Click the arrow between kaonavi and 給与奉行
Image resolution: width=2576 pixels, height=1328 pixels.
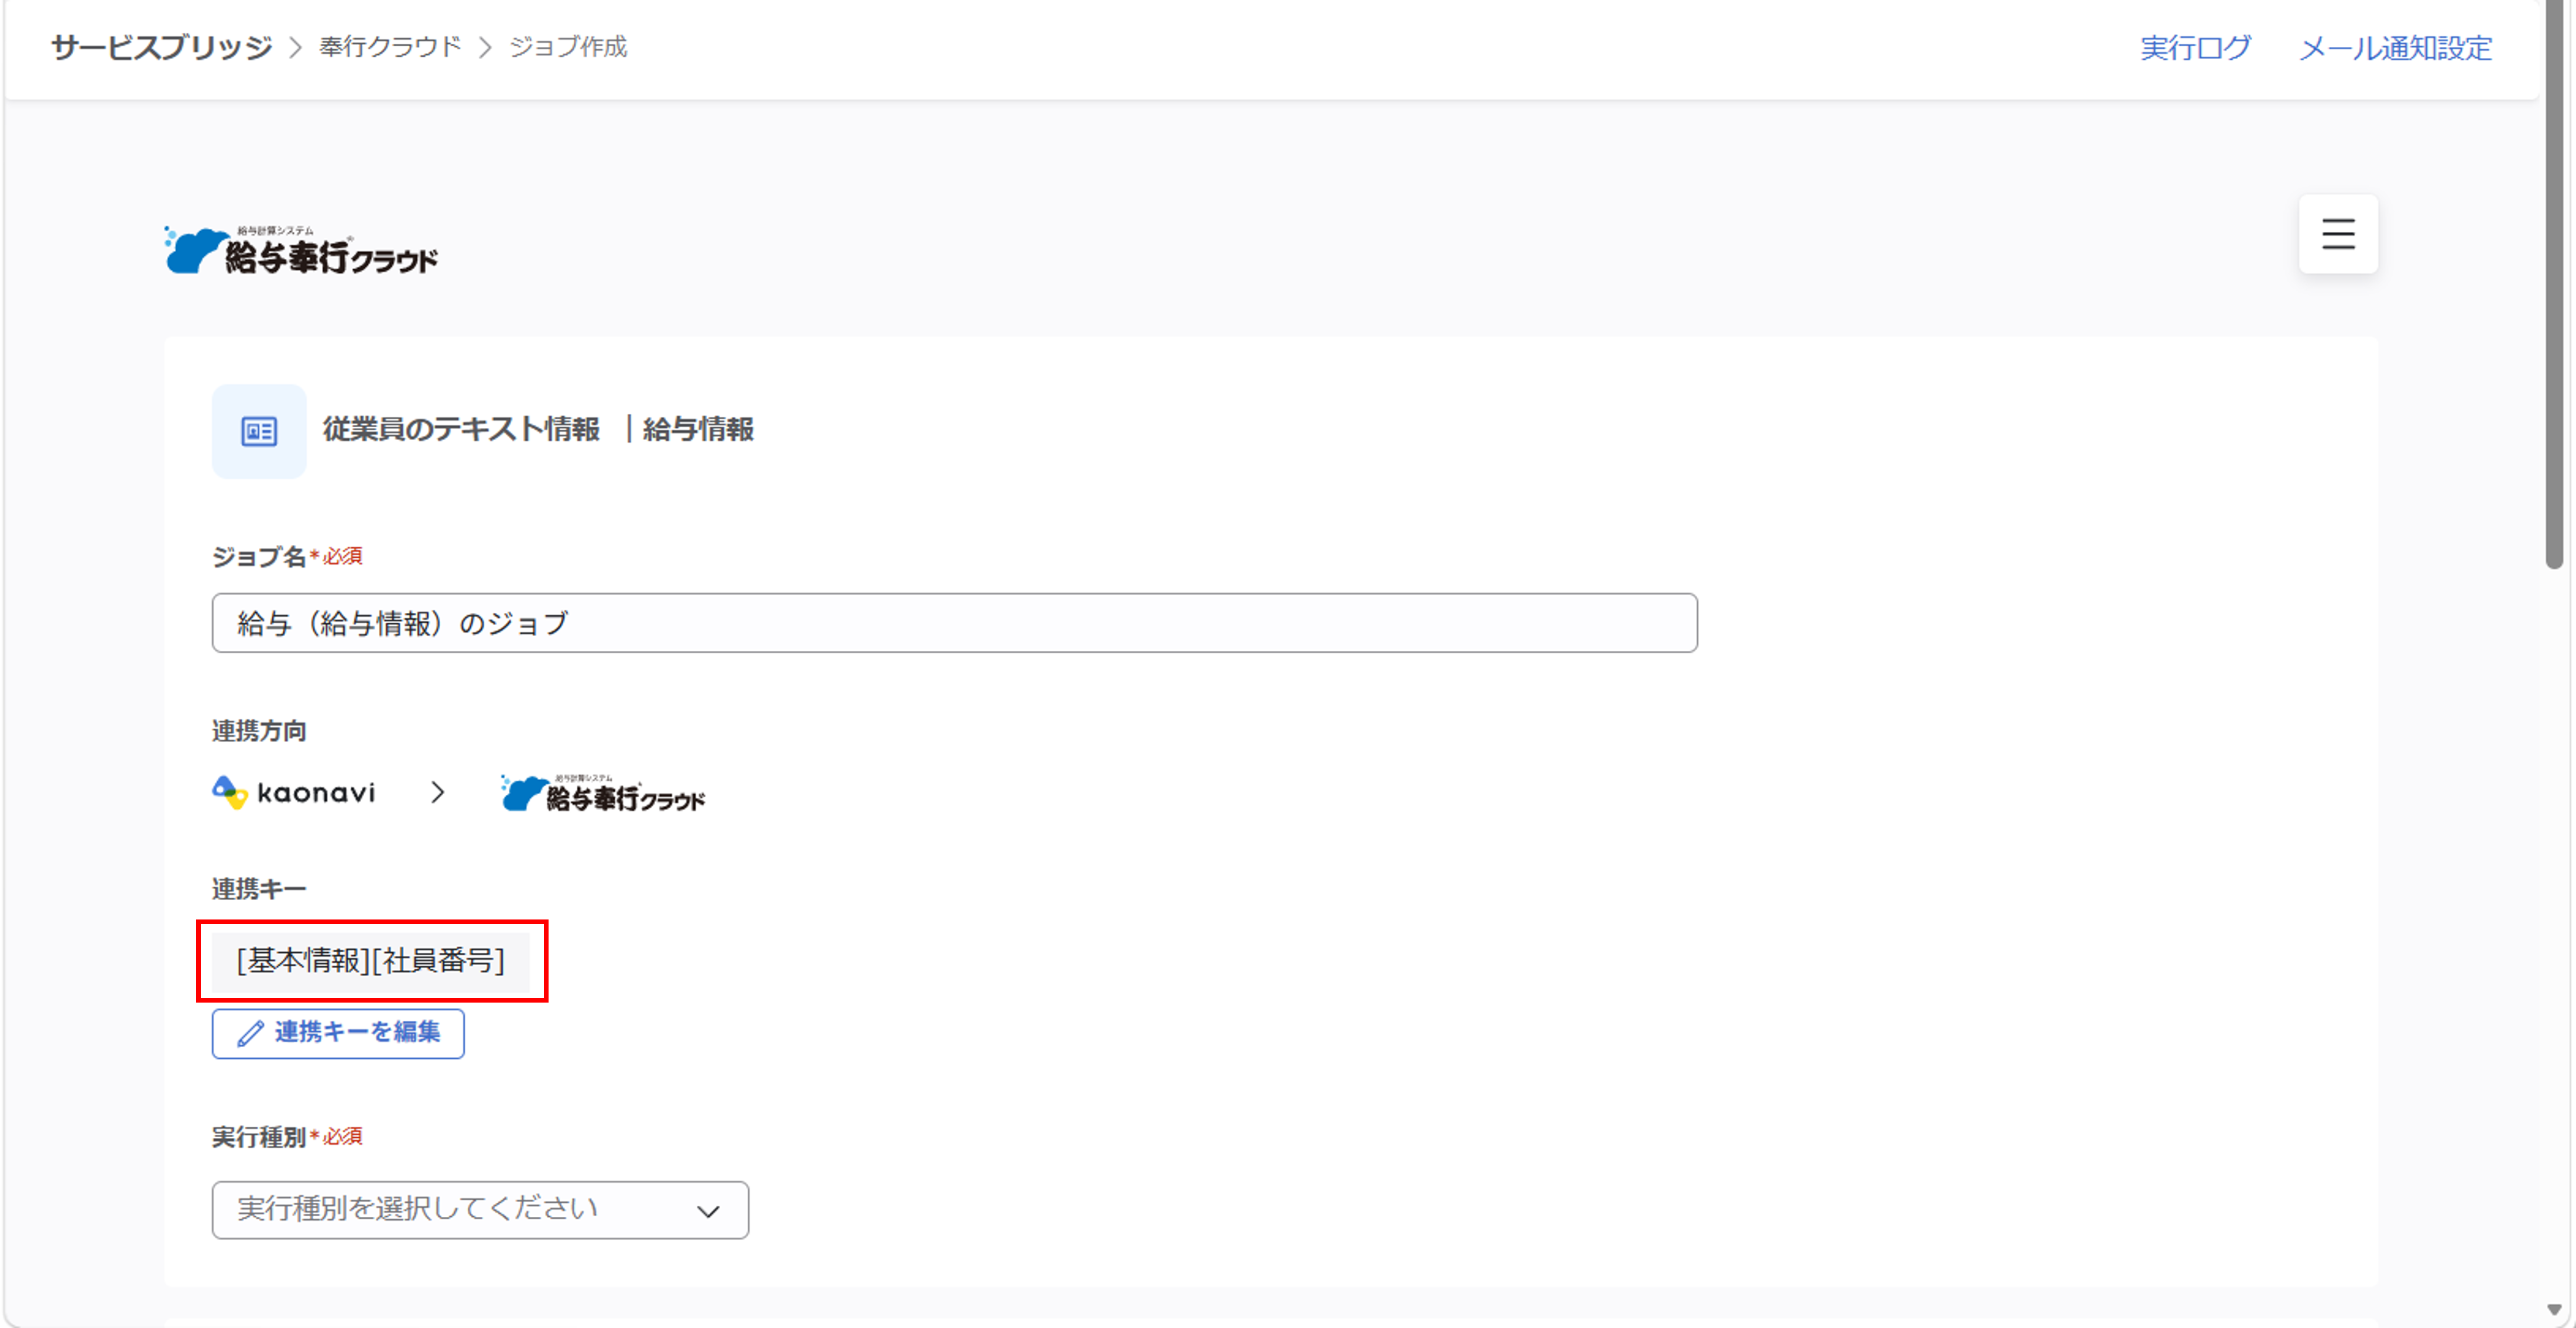437,793
